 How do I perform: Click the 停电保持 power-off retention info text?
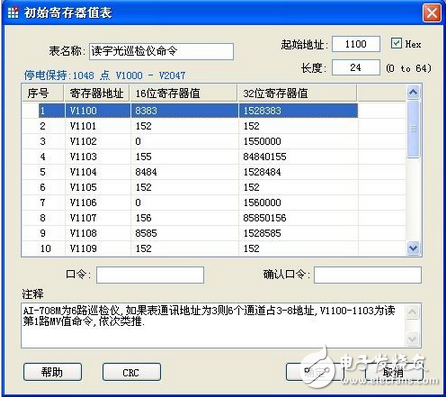point(104,75)
